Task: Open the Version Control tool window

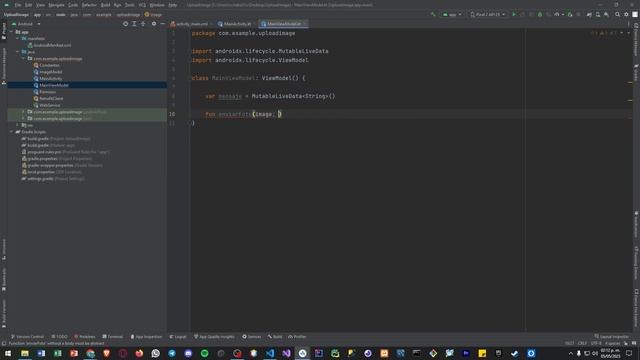Action: 27,337
